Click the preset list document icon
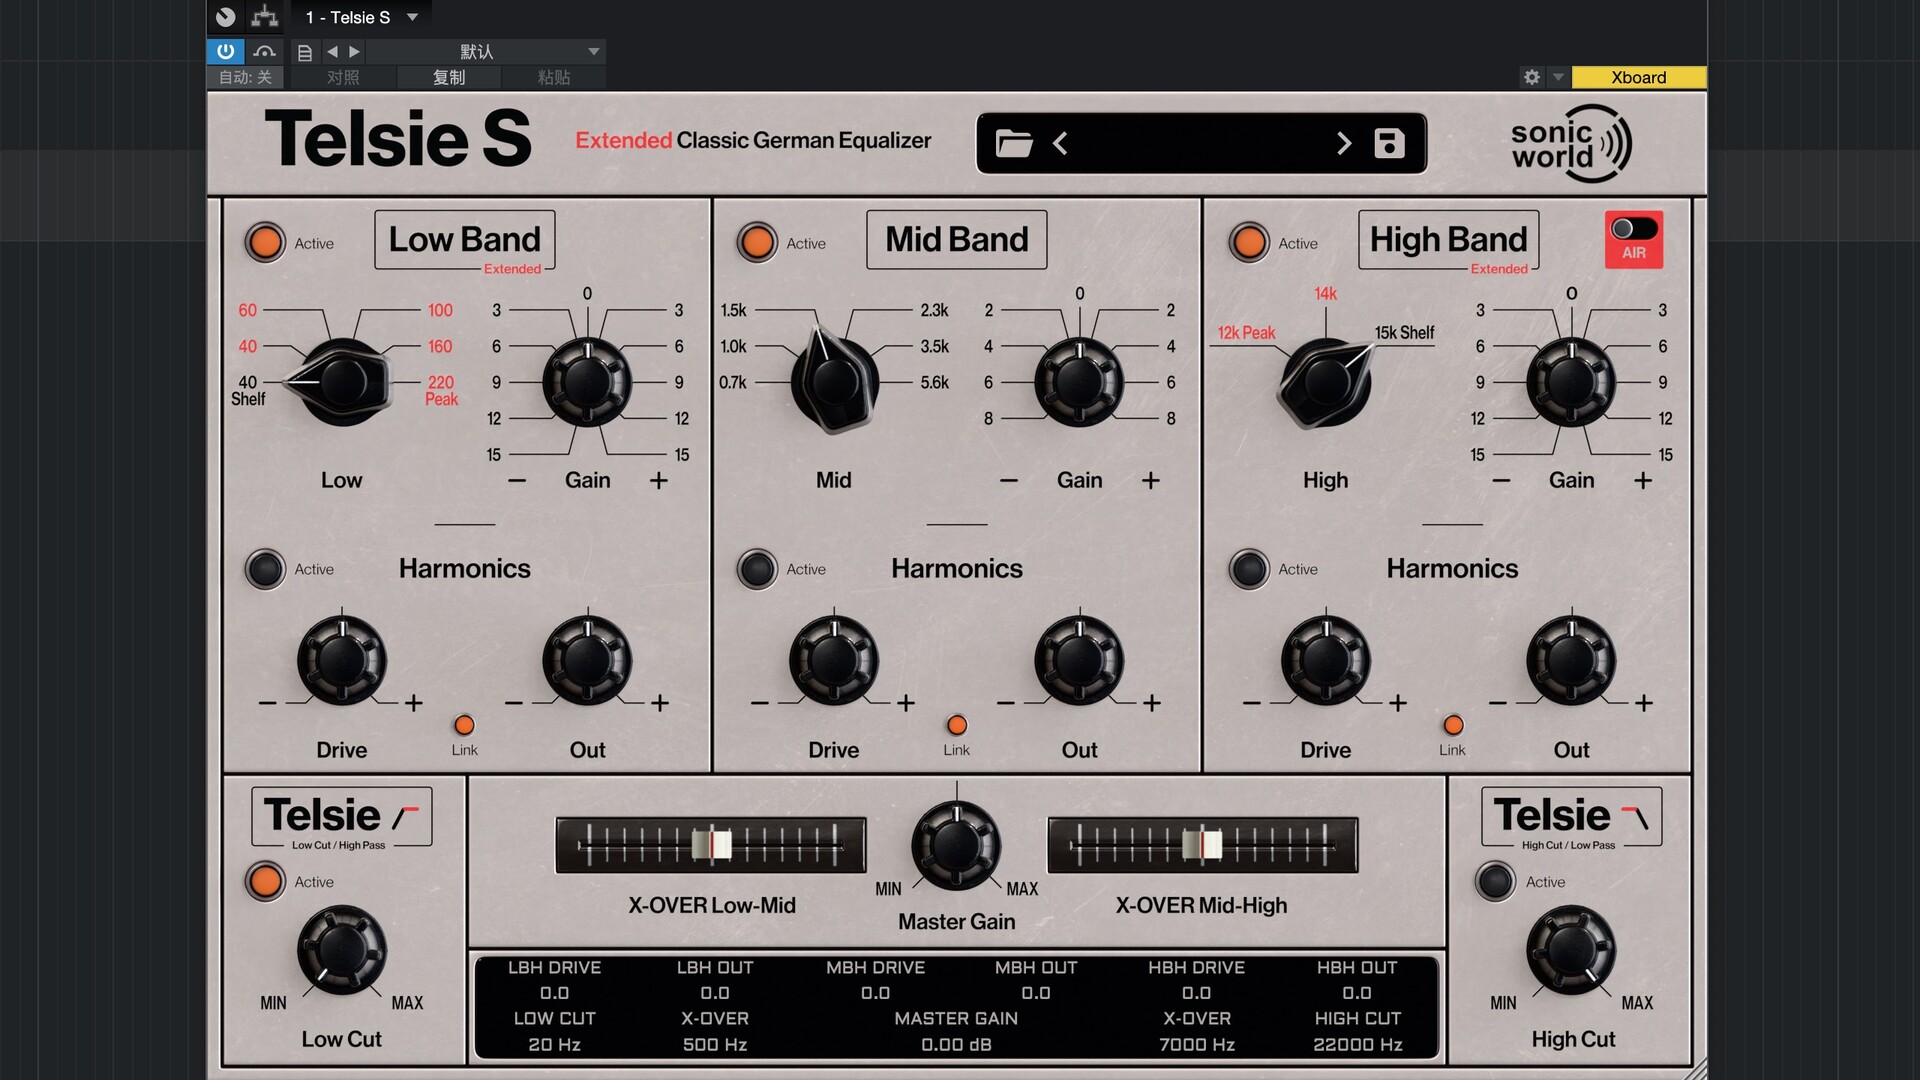1920x1080 pixels. pos(305,51)
